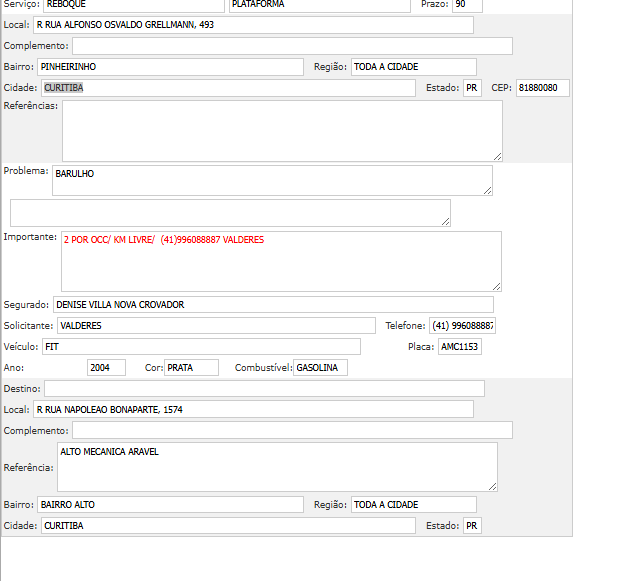
Task: Click the Combustível field showing GASOLINA
Action: click(x=320, y=368)
